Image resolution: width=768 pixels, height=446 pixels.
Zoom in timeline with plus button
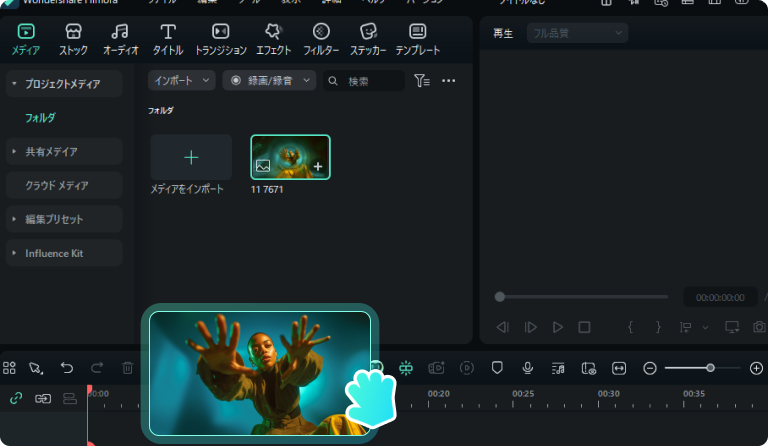[x=756, y=368]
